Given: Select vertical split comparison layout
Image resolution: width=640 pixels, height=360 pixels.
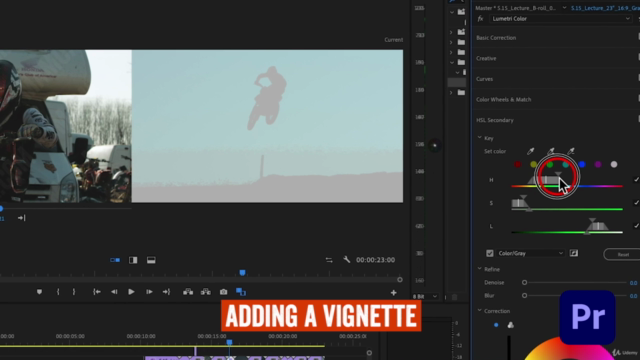Looking at the screenshot, I should pos(133,260).
